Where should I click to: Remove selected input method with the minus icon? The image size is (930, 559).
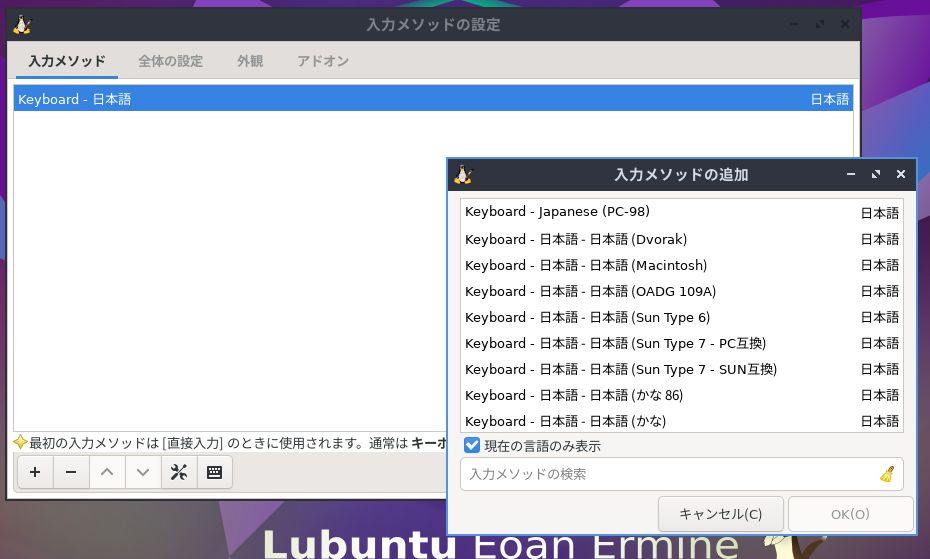click(71, 472)
